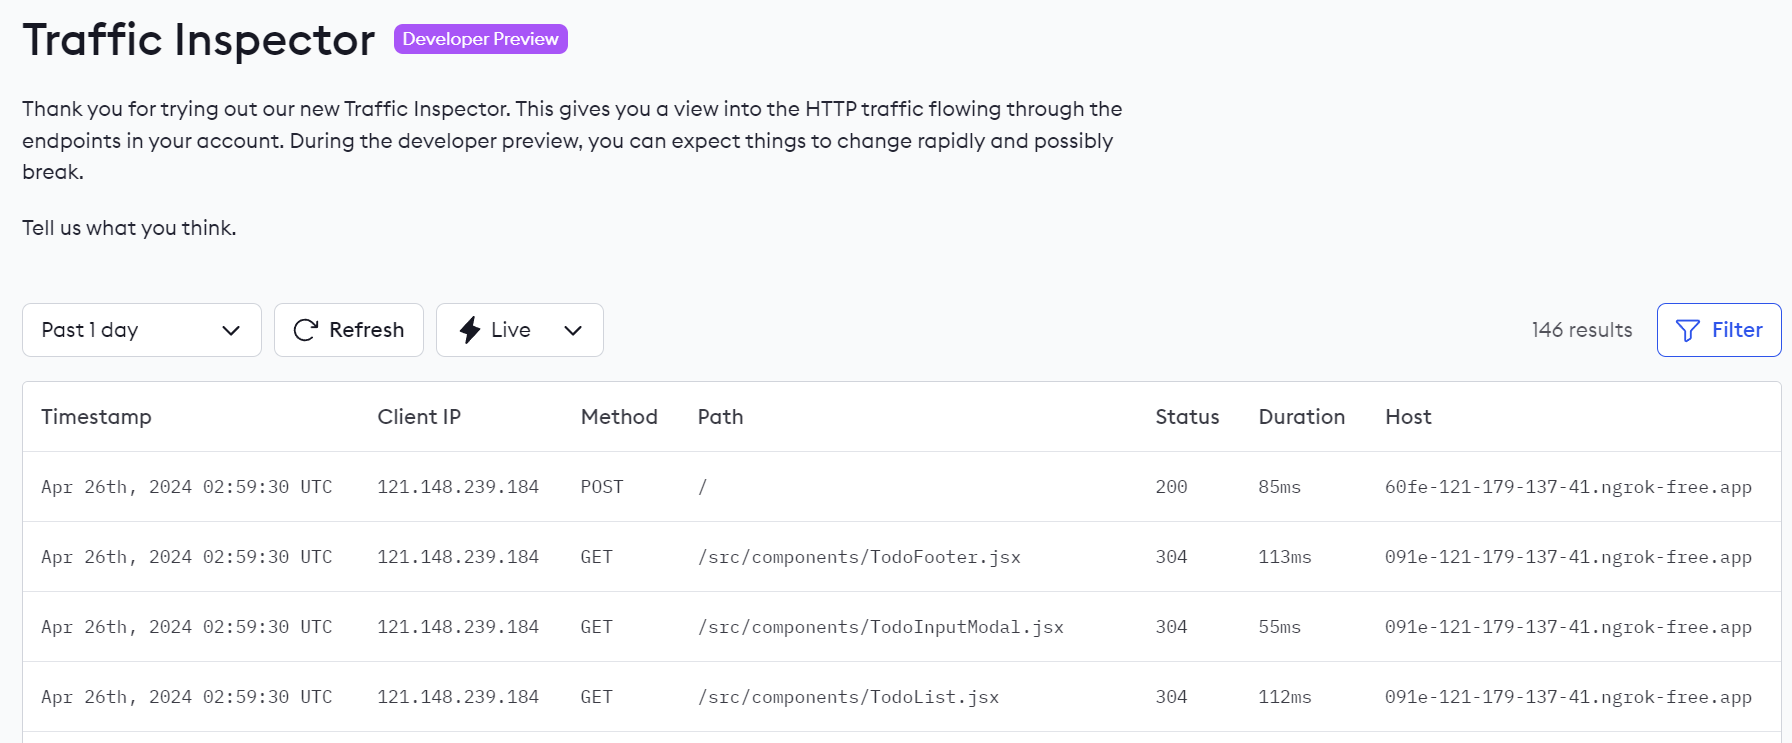The height and width of the screenshot is (743, 1792).
Task: Open the Filter button
Action: [x=1718, y=330]
